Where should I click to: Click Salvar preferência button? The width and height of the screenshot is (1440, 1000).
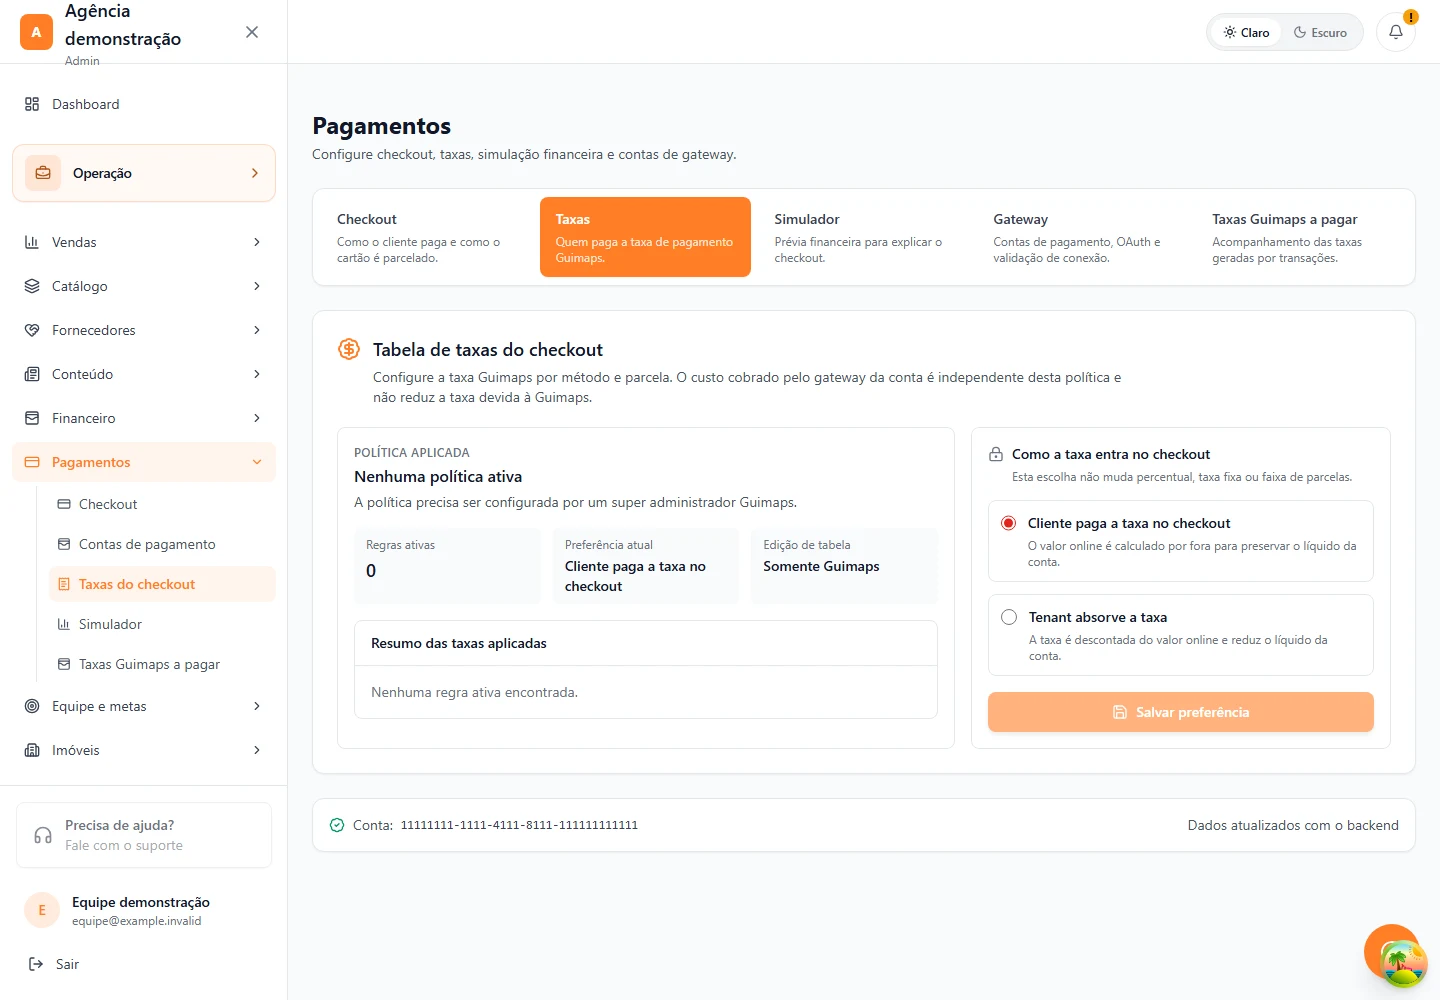[x=1181, y=712]
